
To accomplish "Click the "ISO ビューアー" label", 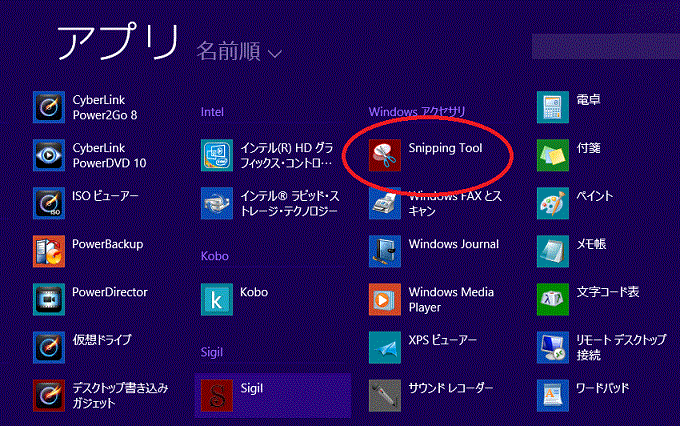I will click(x=105, y=196).
